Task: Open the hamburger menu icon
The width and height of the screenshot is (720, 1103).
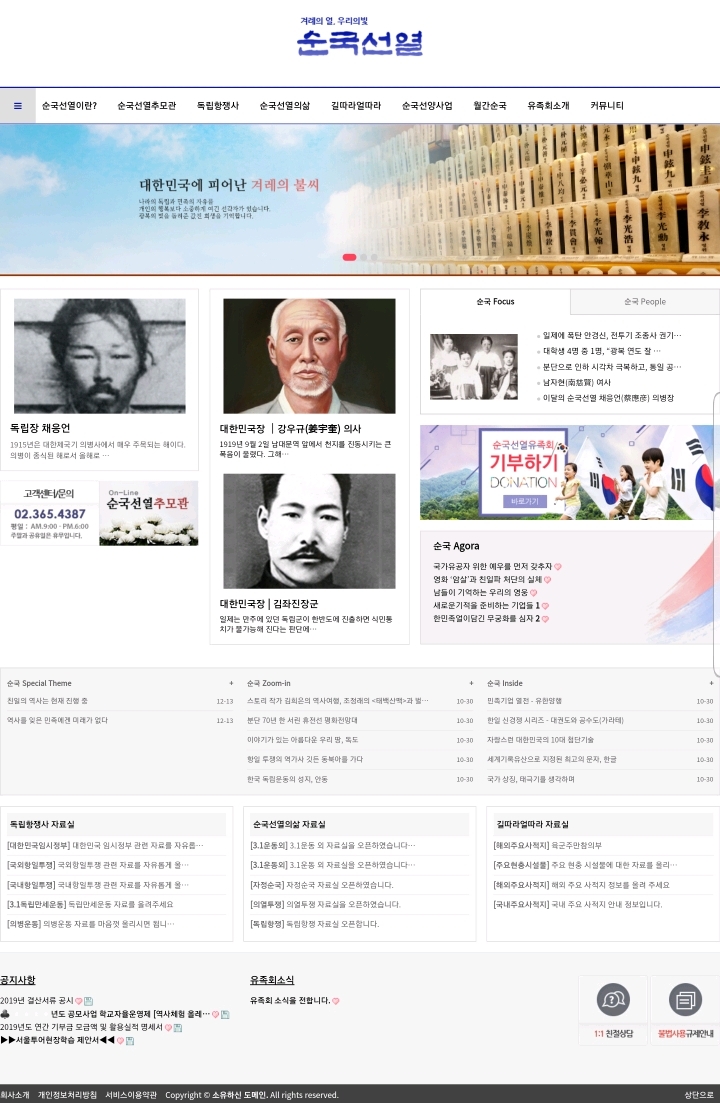Action: pos(18,106)
